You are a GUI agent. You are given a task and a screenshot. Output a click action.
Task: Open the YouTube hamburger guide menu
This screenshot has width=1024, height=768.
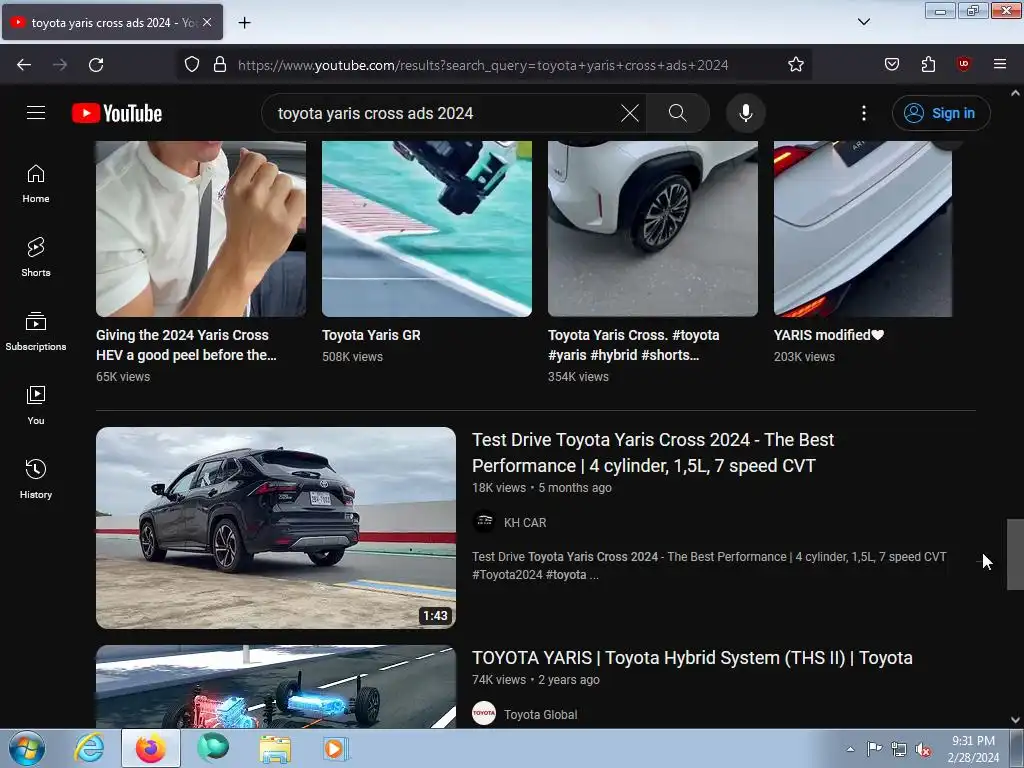coord(36,113)
